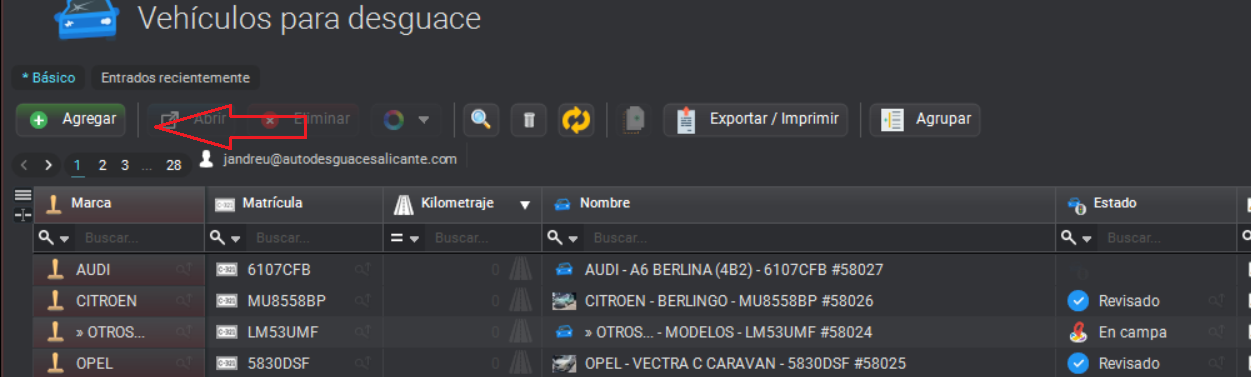This screenshot has height=377, width=1251.
Task: Switch to Entrados recientemente tab
Action: [x=175, y=77]
